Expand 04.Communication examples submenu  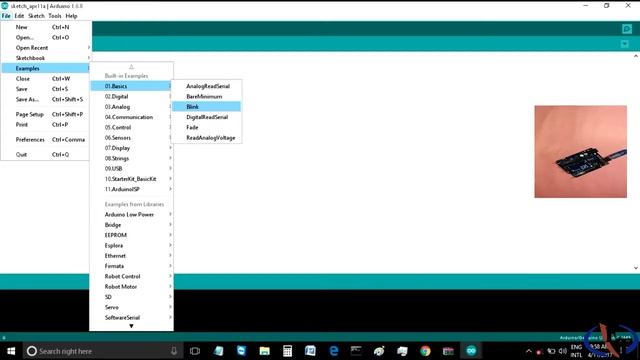tap(131, 117)
